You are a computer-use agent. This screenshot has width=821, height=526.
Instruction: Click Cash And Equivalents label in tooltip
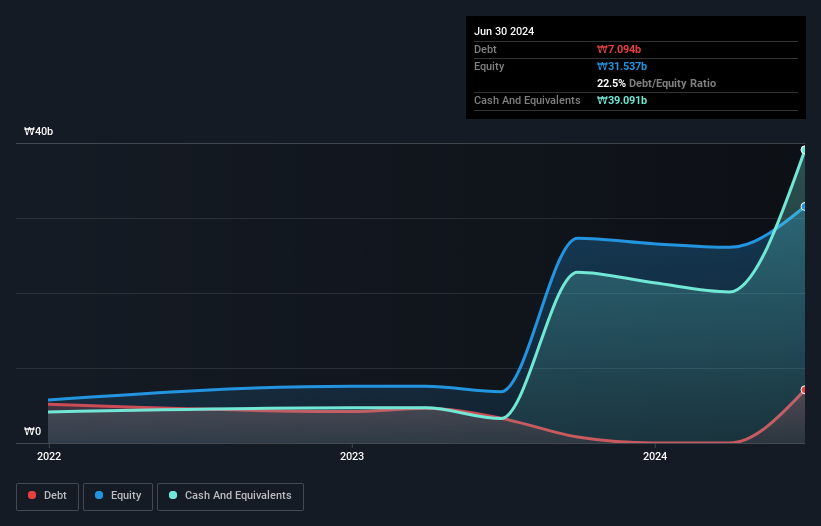[527, 100]
